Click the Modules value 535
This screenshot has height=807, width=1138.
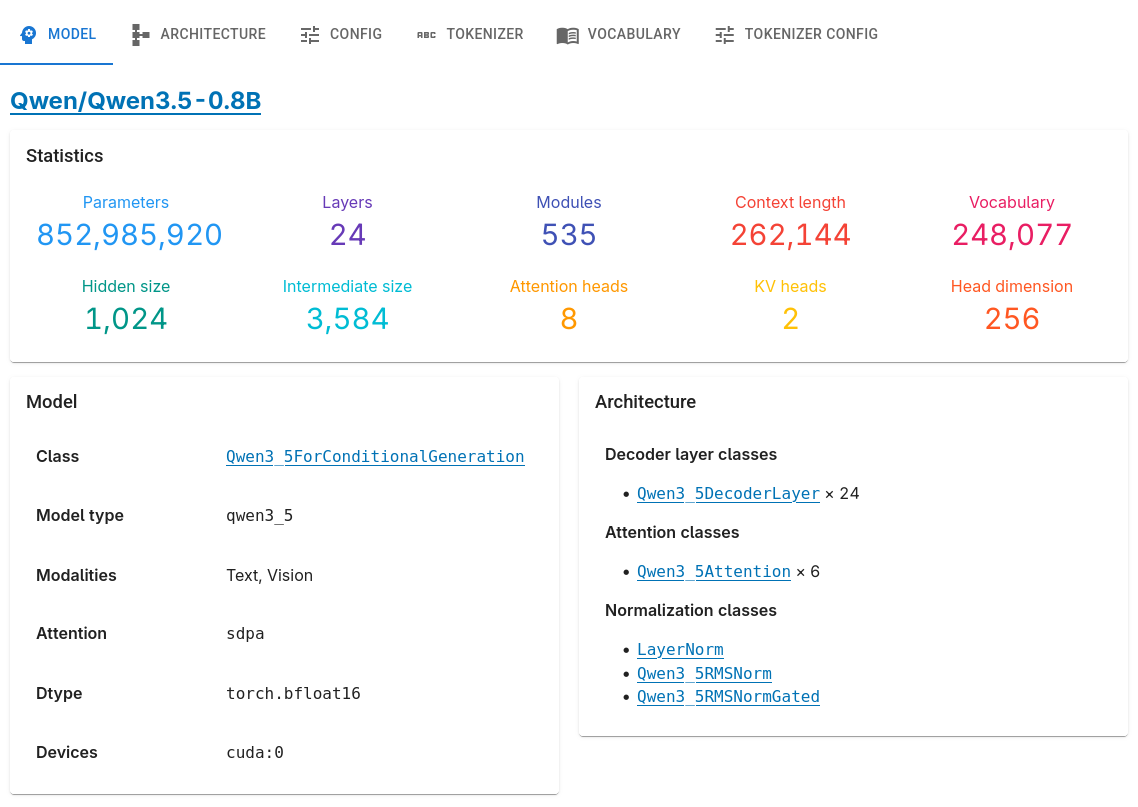coord(569,234)
